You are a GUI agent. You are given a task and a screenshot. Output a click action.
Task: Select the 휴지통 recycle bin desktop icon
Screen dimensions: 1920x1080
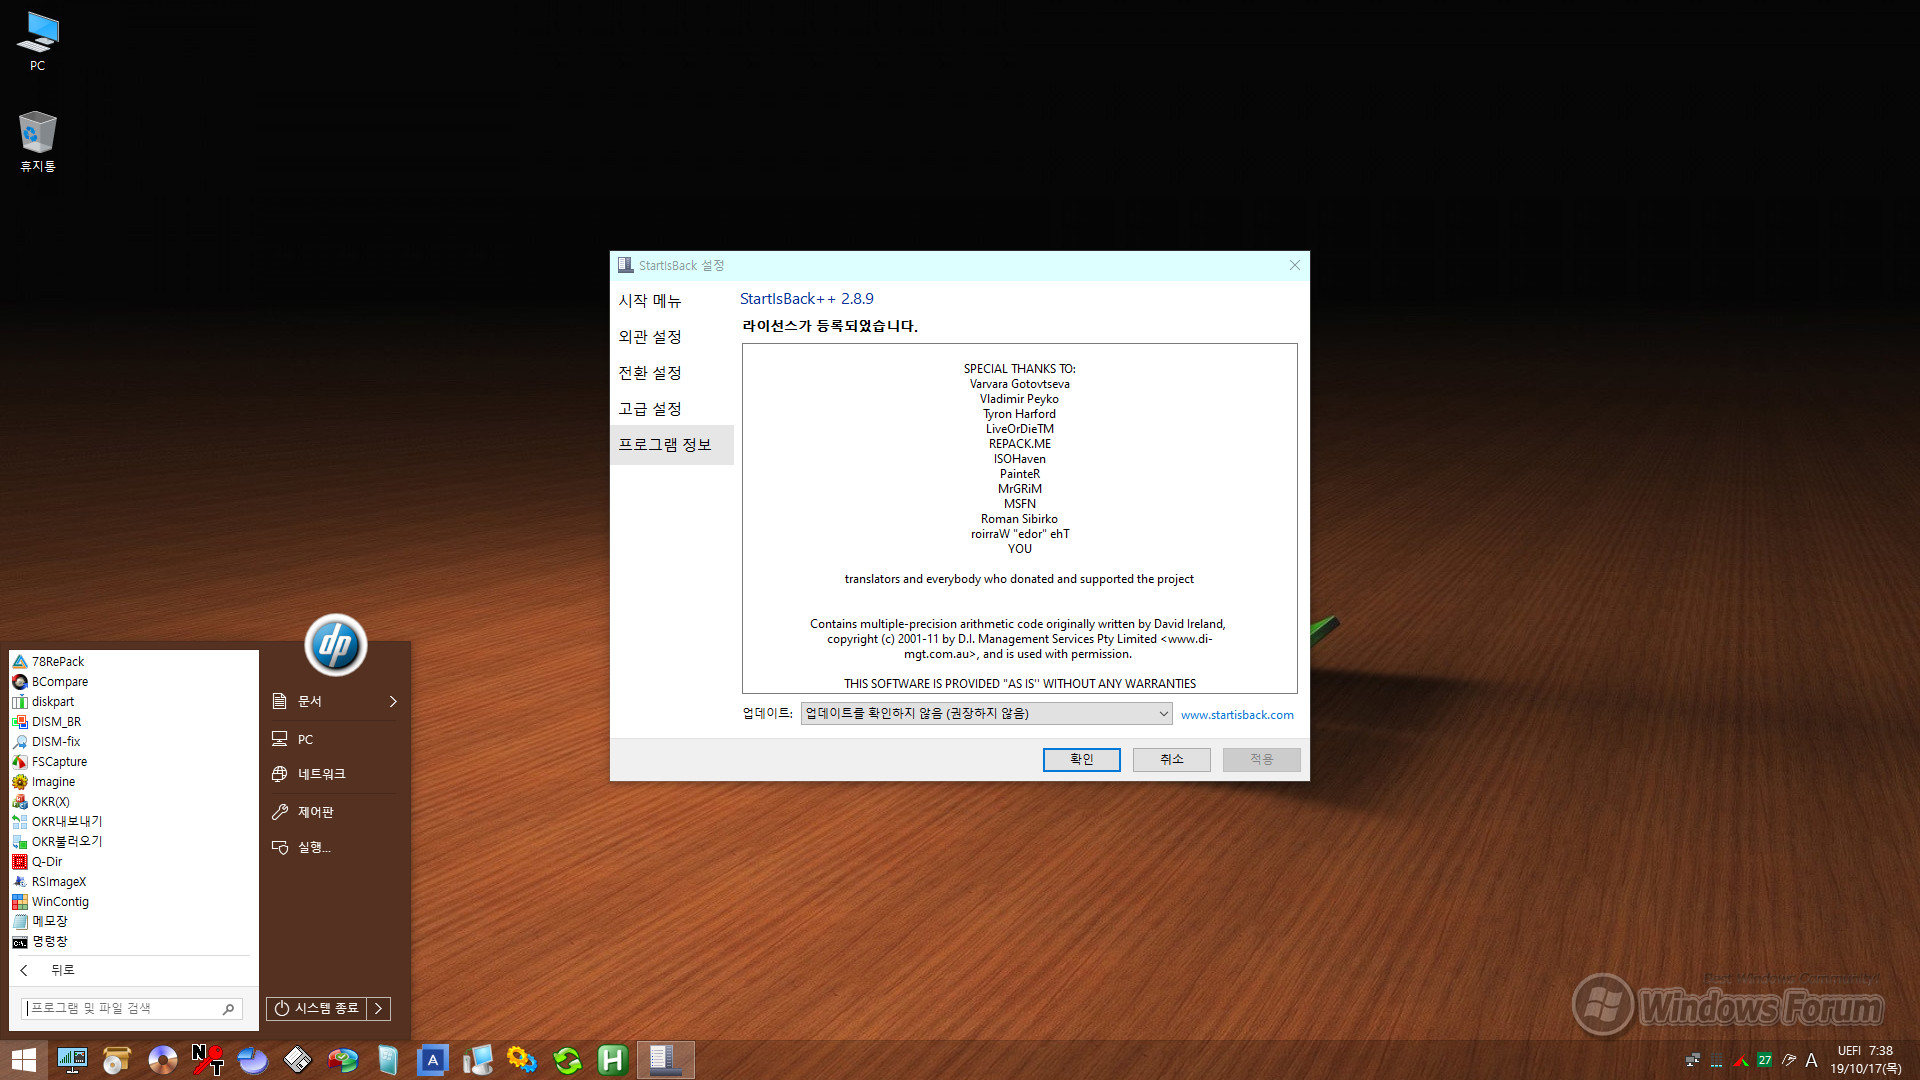click(x=38, y=141)
